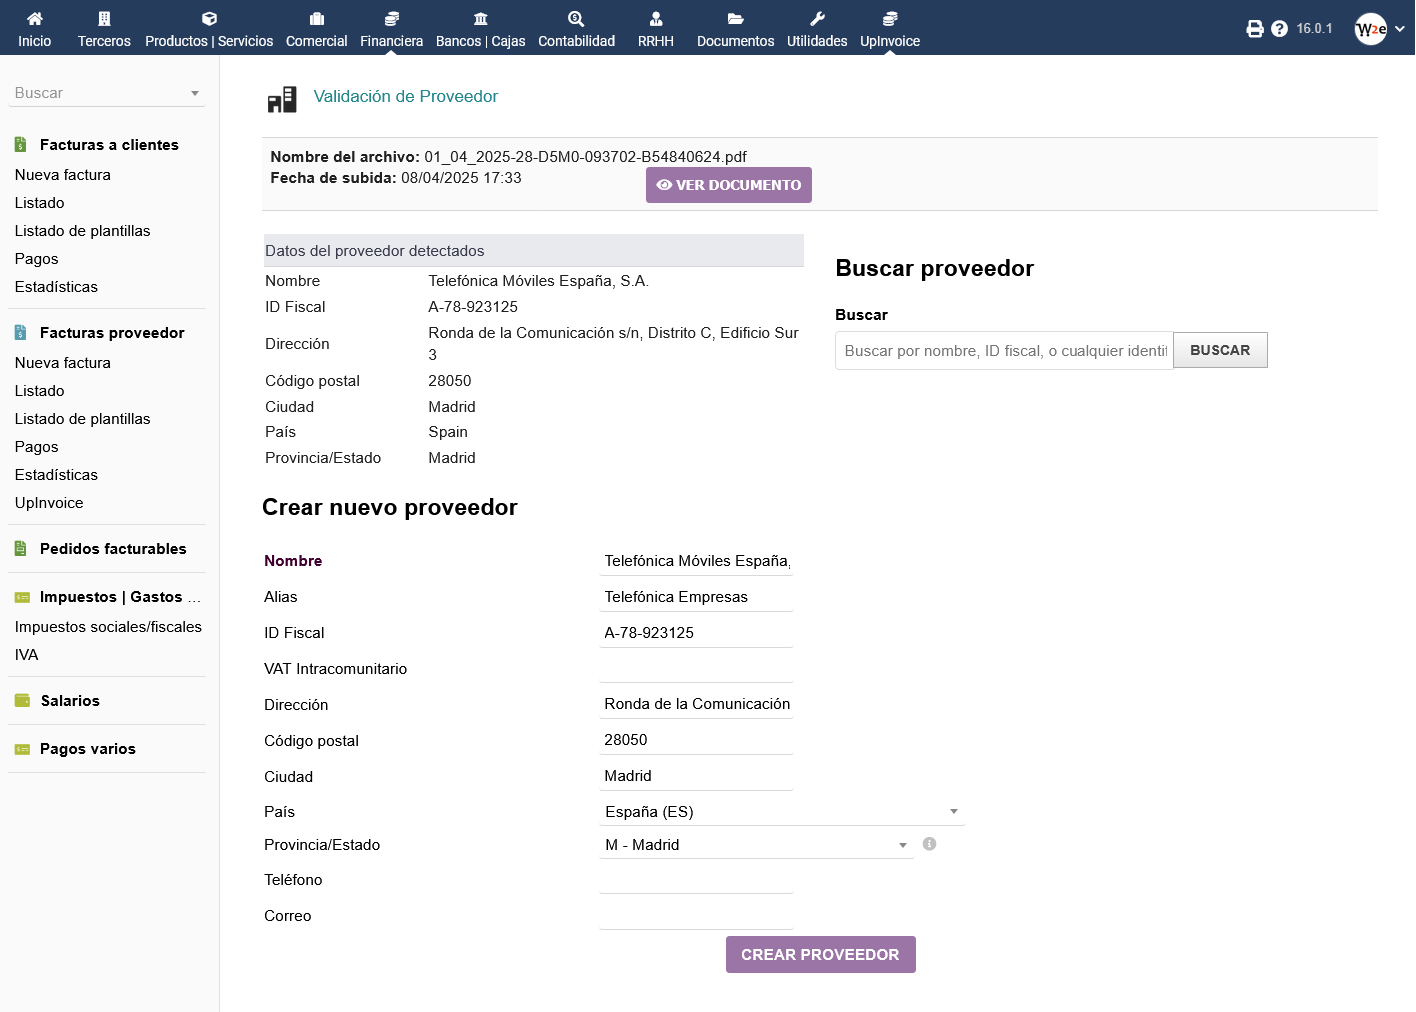Click the Nombre input in new provider form
The image size is (1416, 1012).
[697, 561]
